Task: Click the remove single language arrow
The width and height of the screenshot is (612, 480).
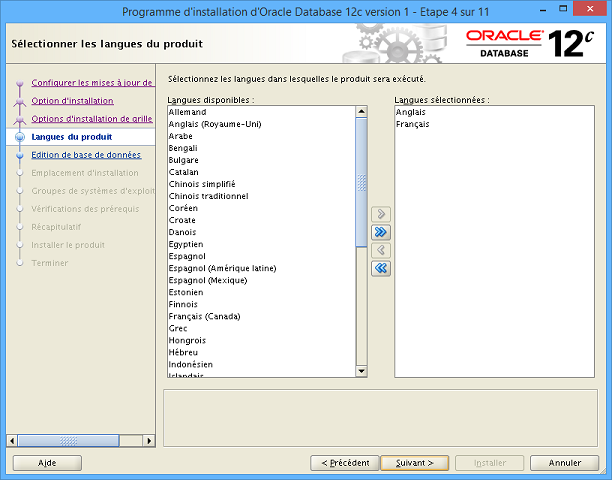Action: (x=381, y=250)
